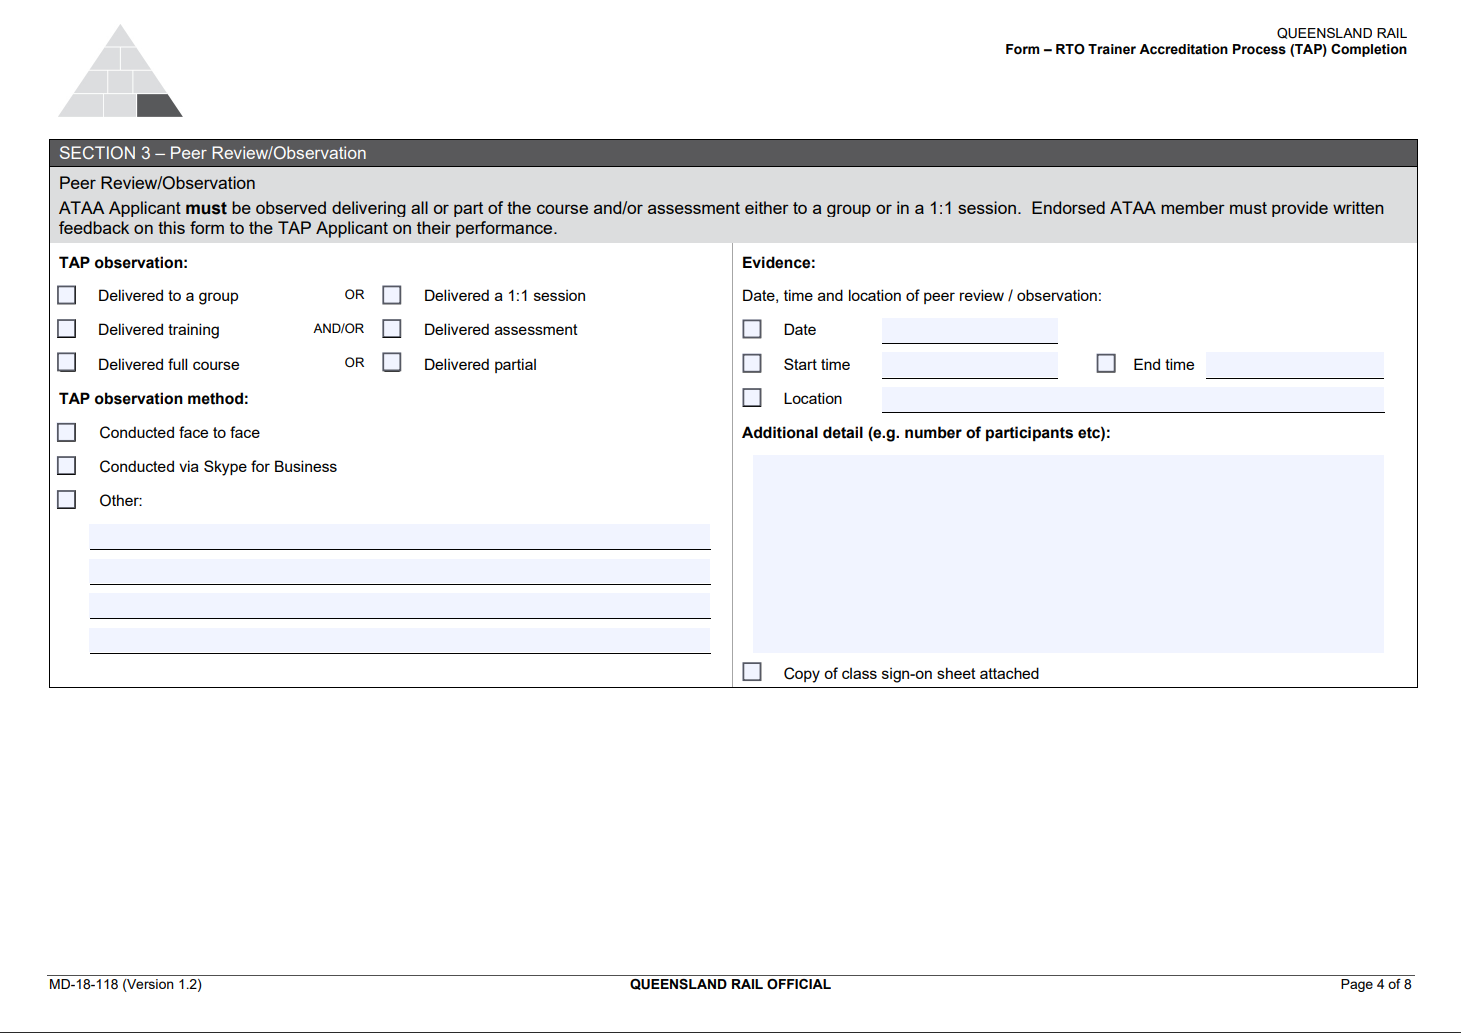Select the 'Location' checkbox
This screenshot has height=1033, width=1461.
tap(752, 398)
